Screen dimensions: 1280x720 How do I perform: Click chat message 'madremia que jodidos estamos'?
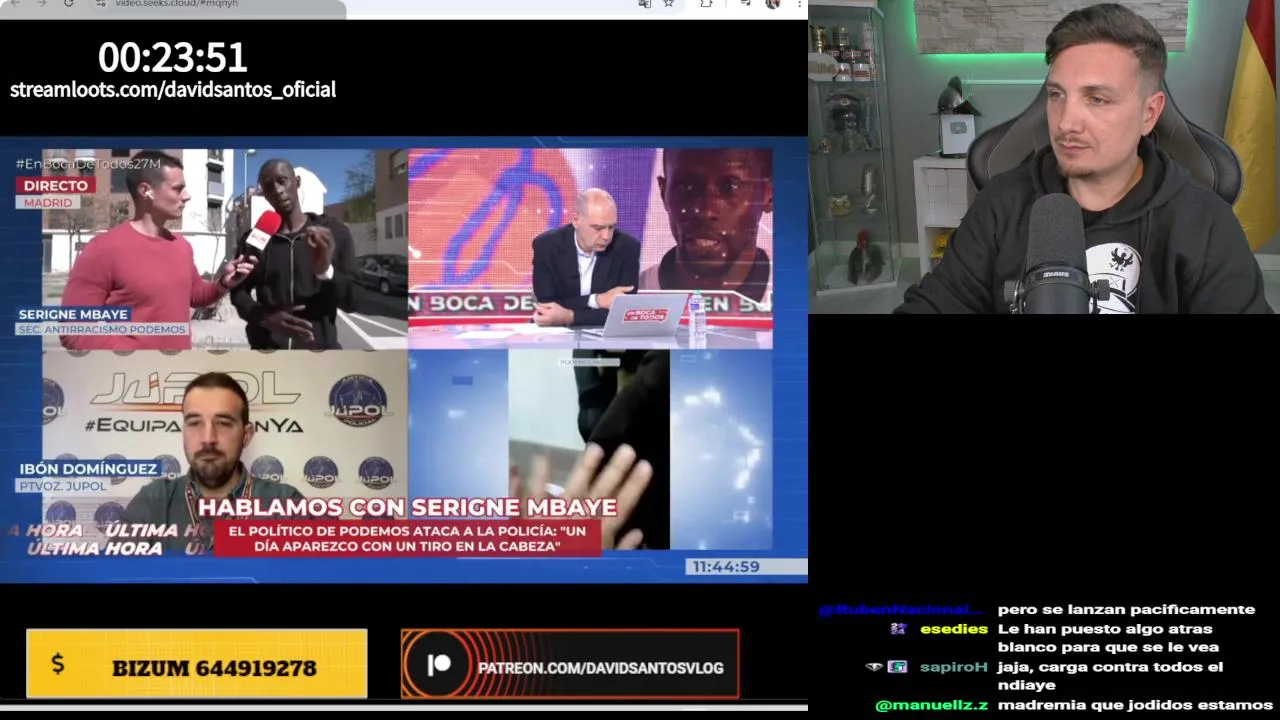(x=1135, y=705)
